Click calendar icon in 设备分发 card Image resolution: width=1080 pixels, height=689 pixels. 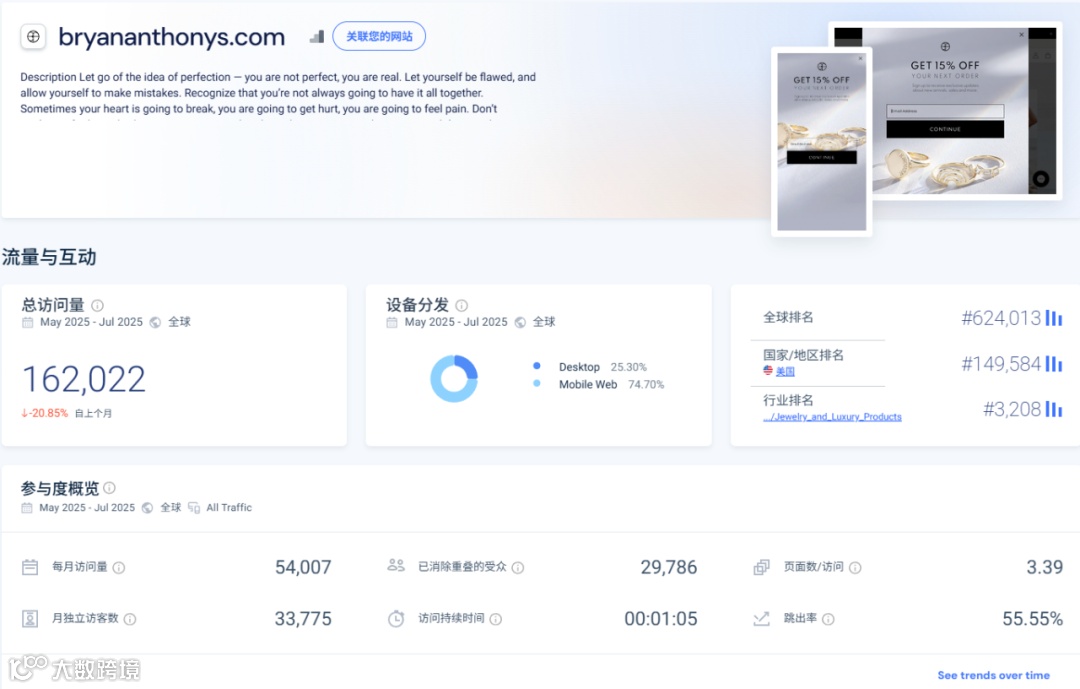(392, 322)
